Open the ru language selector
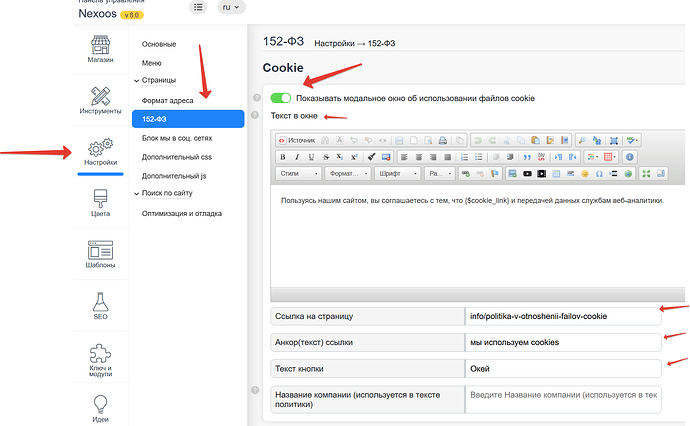Viewport: 690px width, 426px height. [x=231, y=7]
